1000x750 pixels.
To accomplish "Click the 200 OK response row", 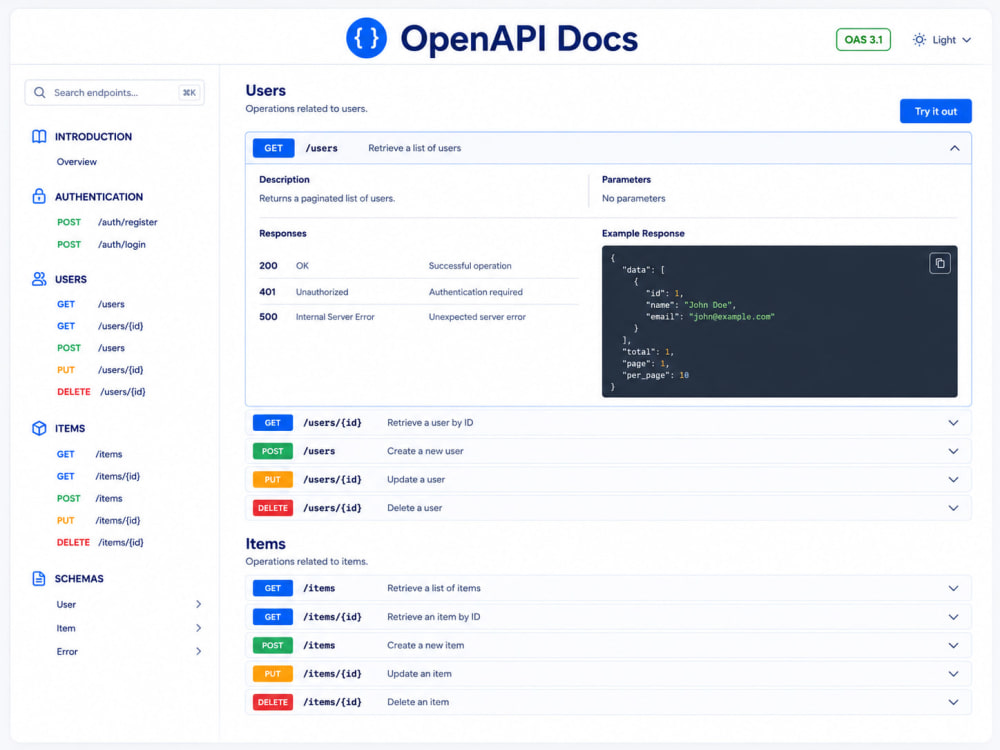I will (419, 265).
